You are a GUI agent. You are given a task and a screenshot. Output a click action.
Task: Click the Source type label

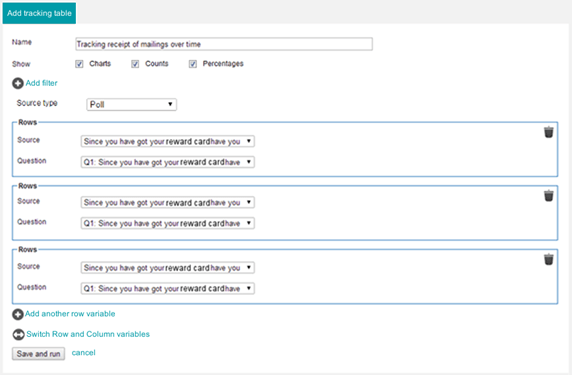click(37, 103)
